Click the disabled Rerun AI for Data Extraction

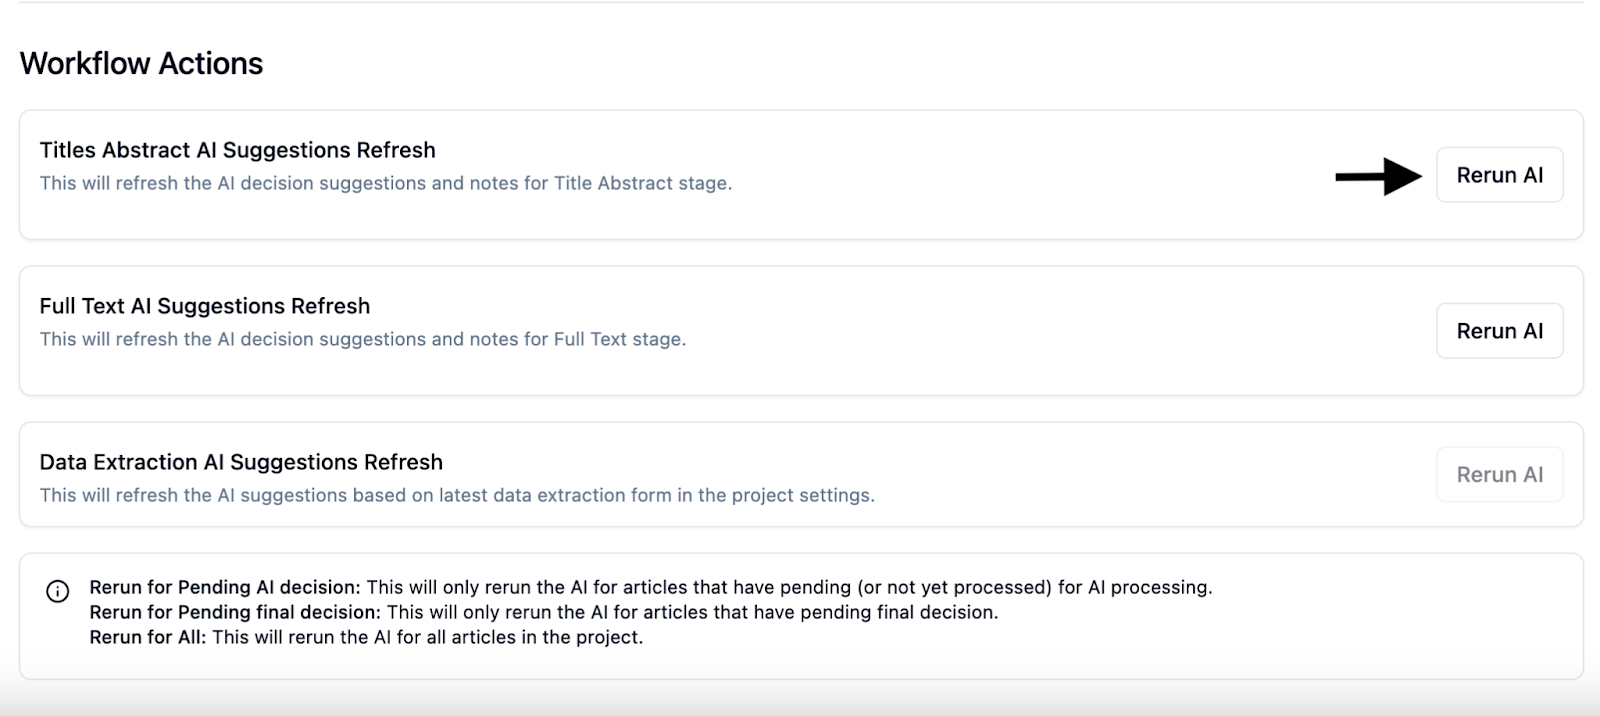tap(1499, 474)
